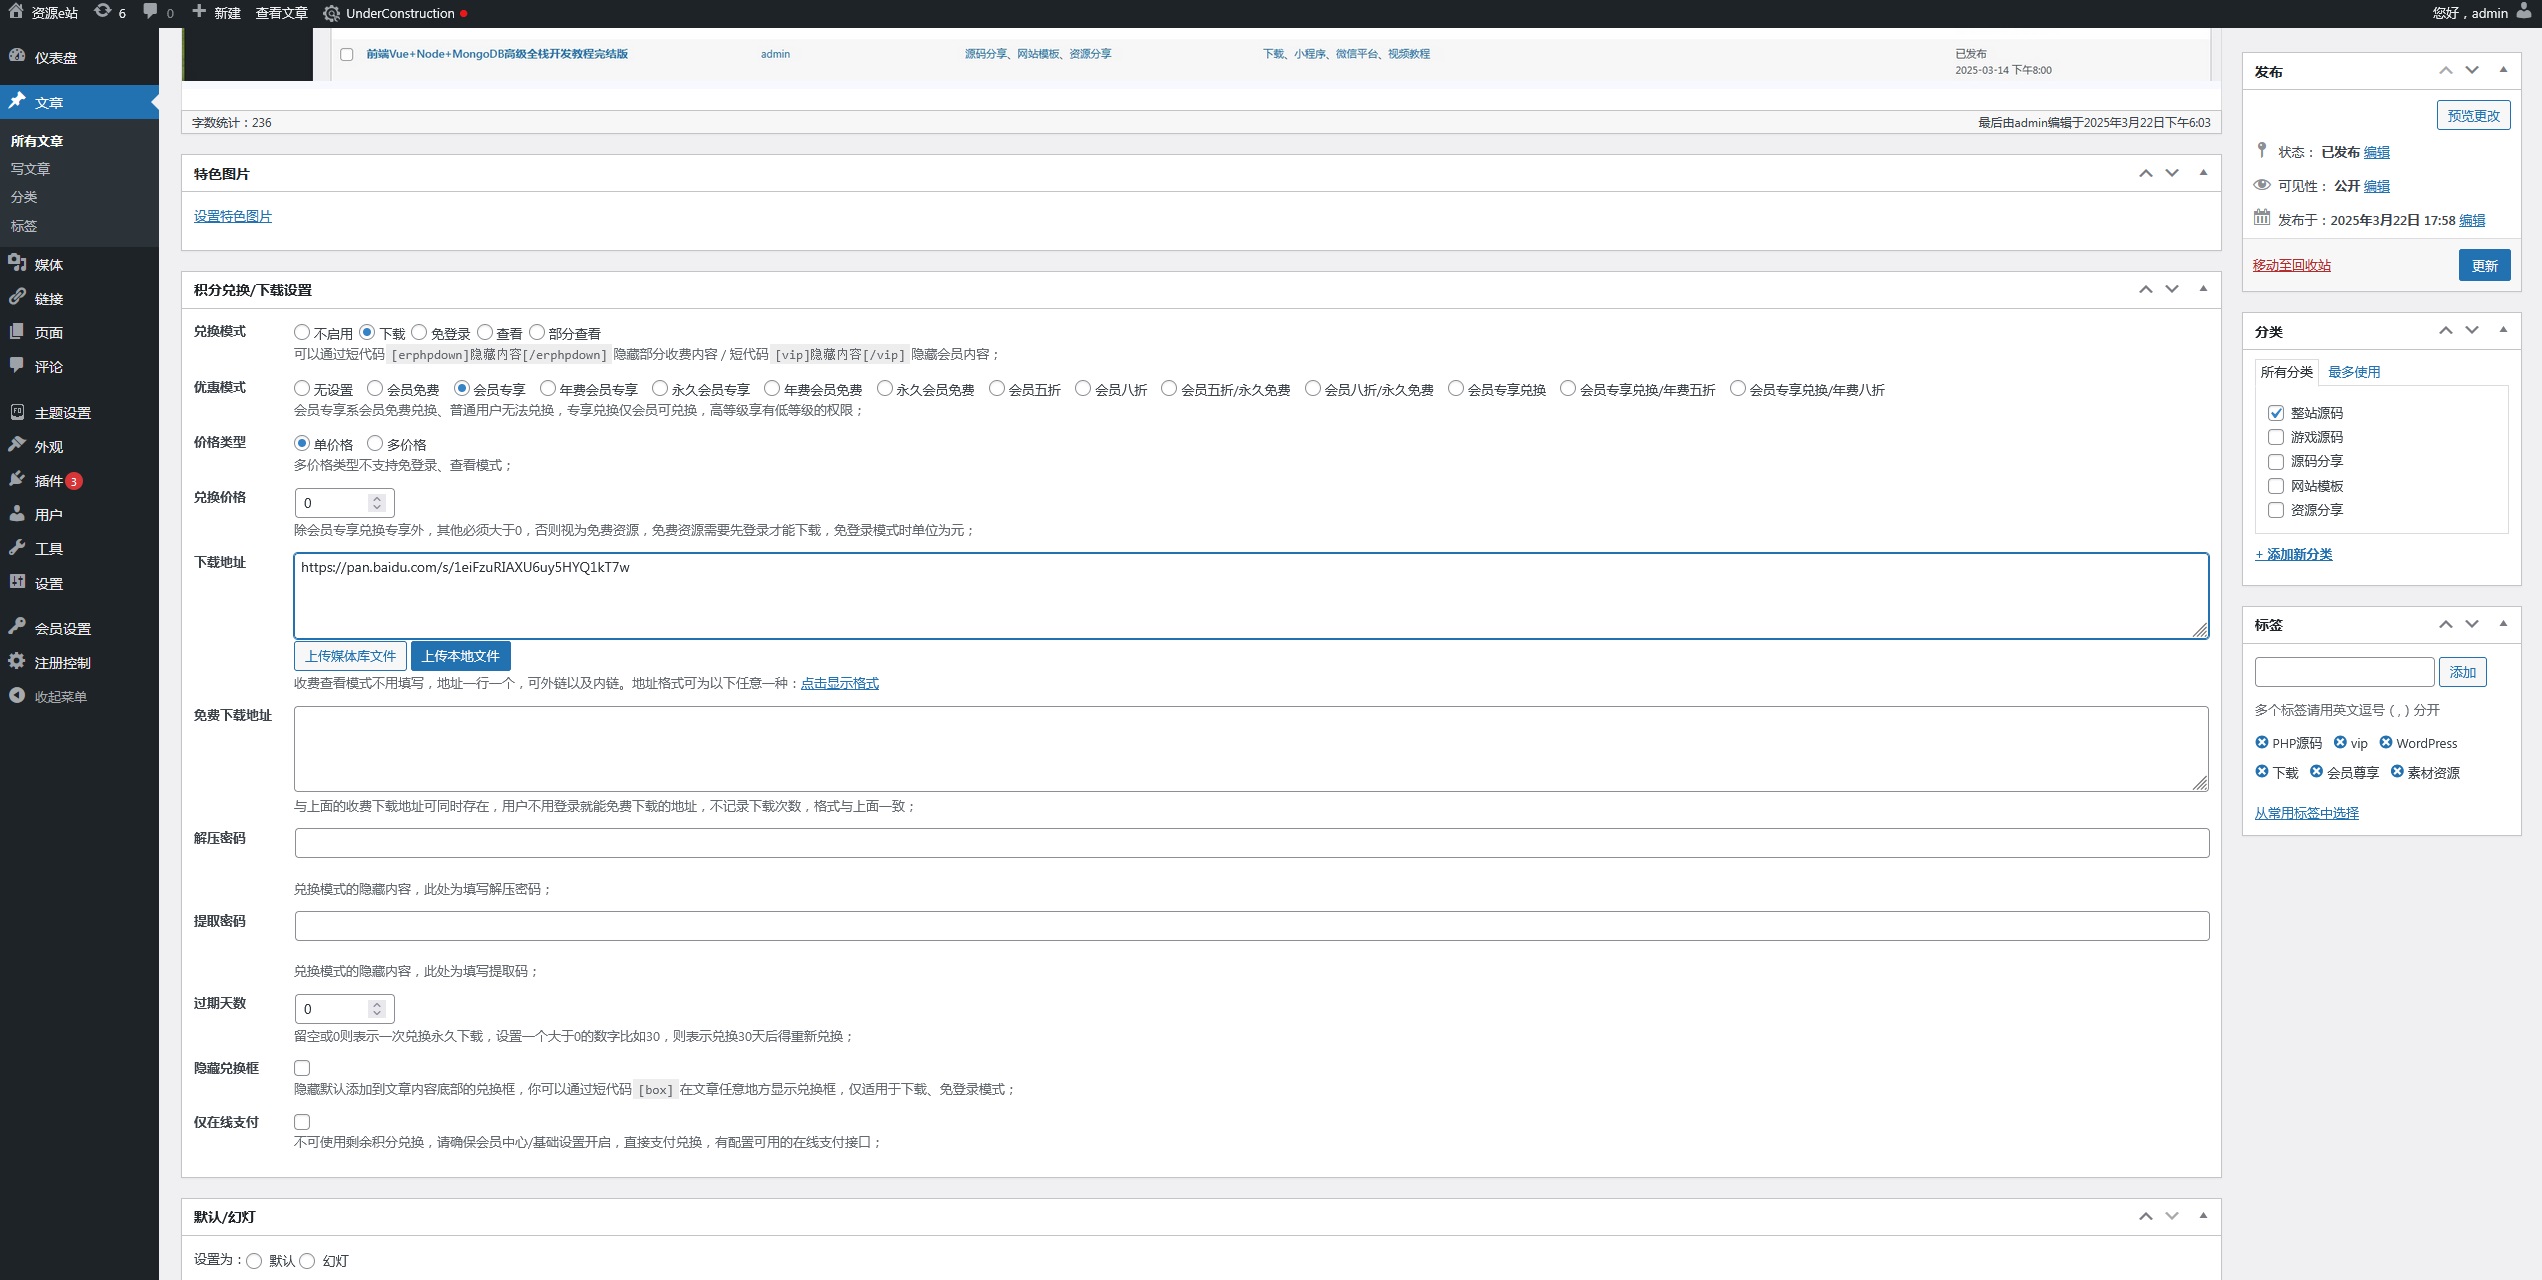This screenshot has width=2542, height=1280.
Task: Select the 免登录 exchange mode radio
Action: 419,332
